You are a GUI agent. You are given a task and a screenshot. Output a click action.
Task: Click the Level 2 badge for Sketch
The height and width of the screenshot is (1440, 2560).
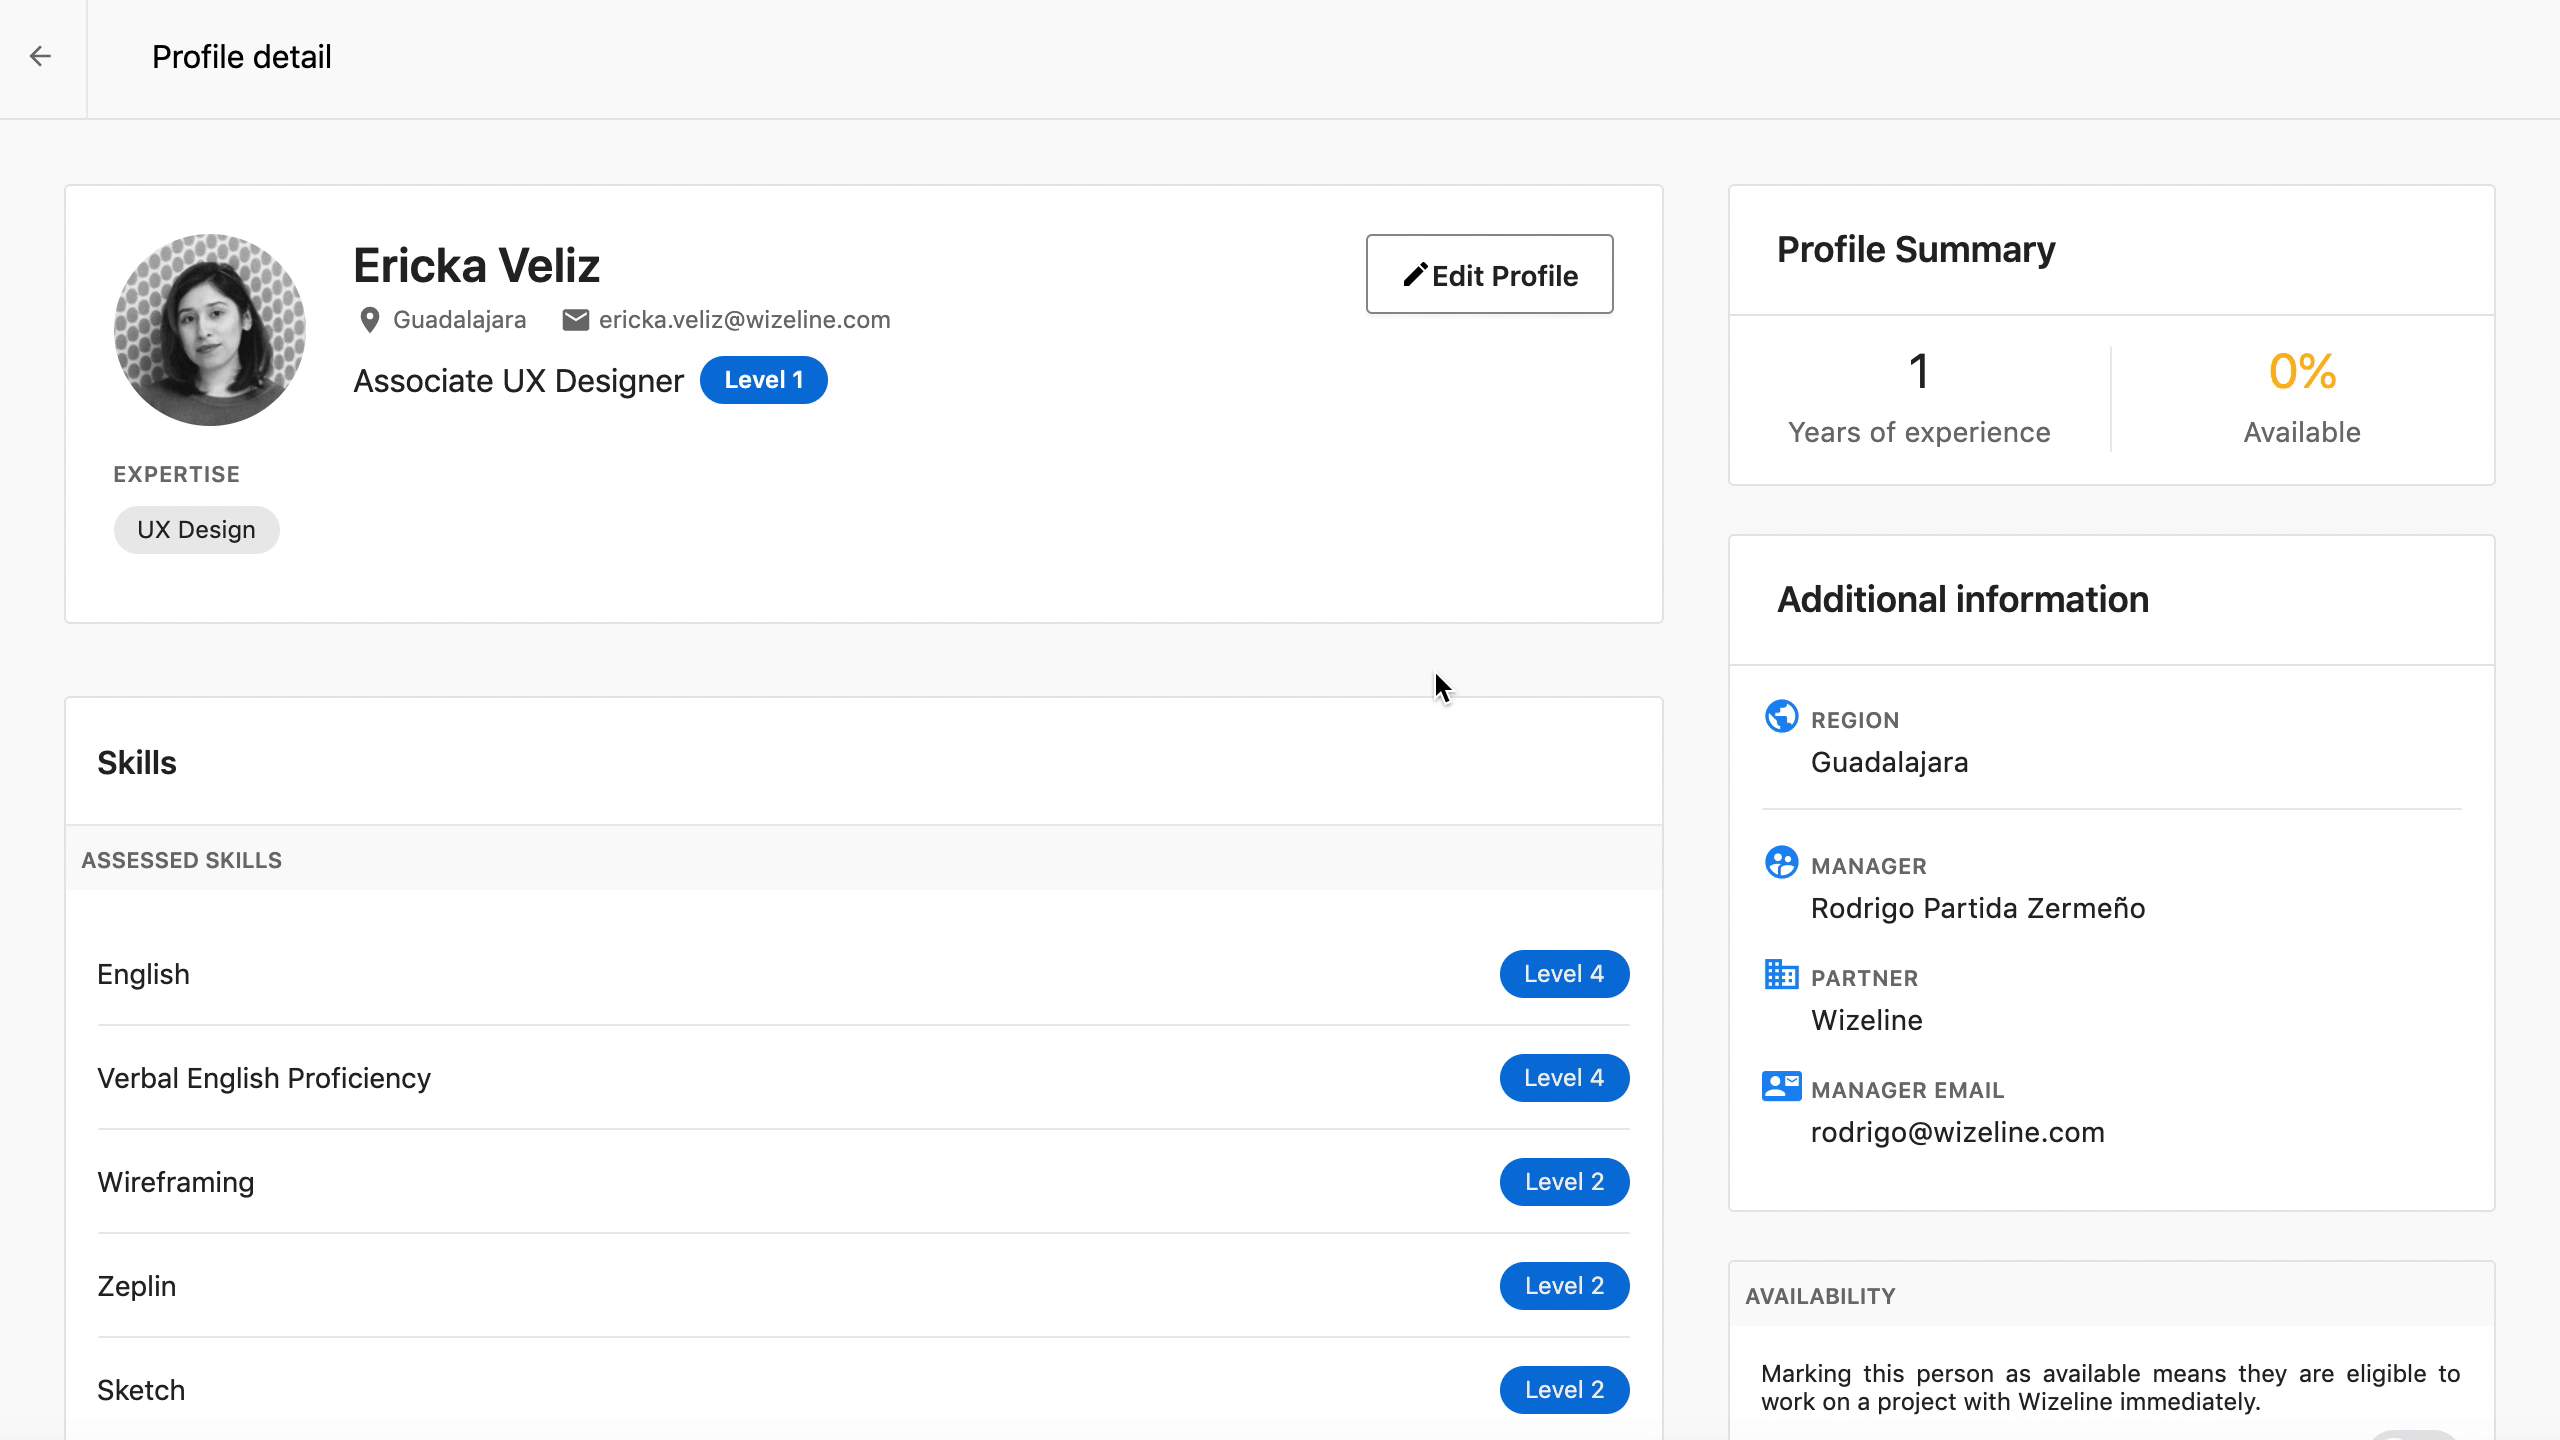(x=1564, y=1390)
